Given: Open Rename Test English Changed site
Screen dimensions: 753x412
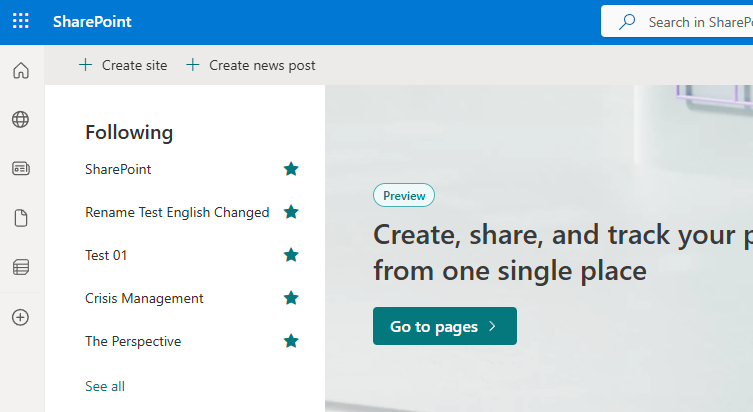Looking at the screenshot, I should click(x=177, y=212).
